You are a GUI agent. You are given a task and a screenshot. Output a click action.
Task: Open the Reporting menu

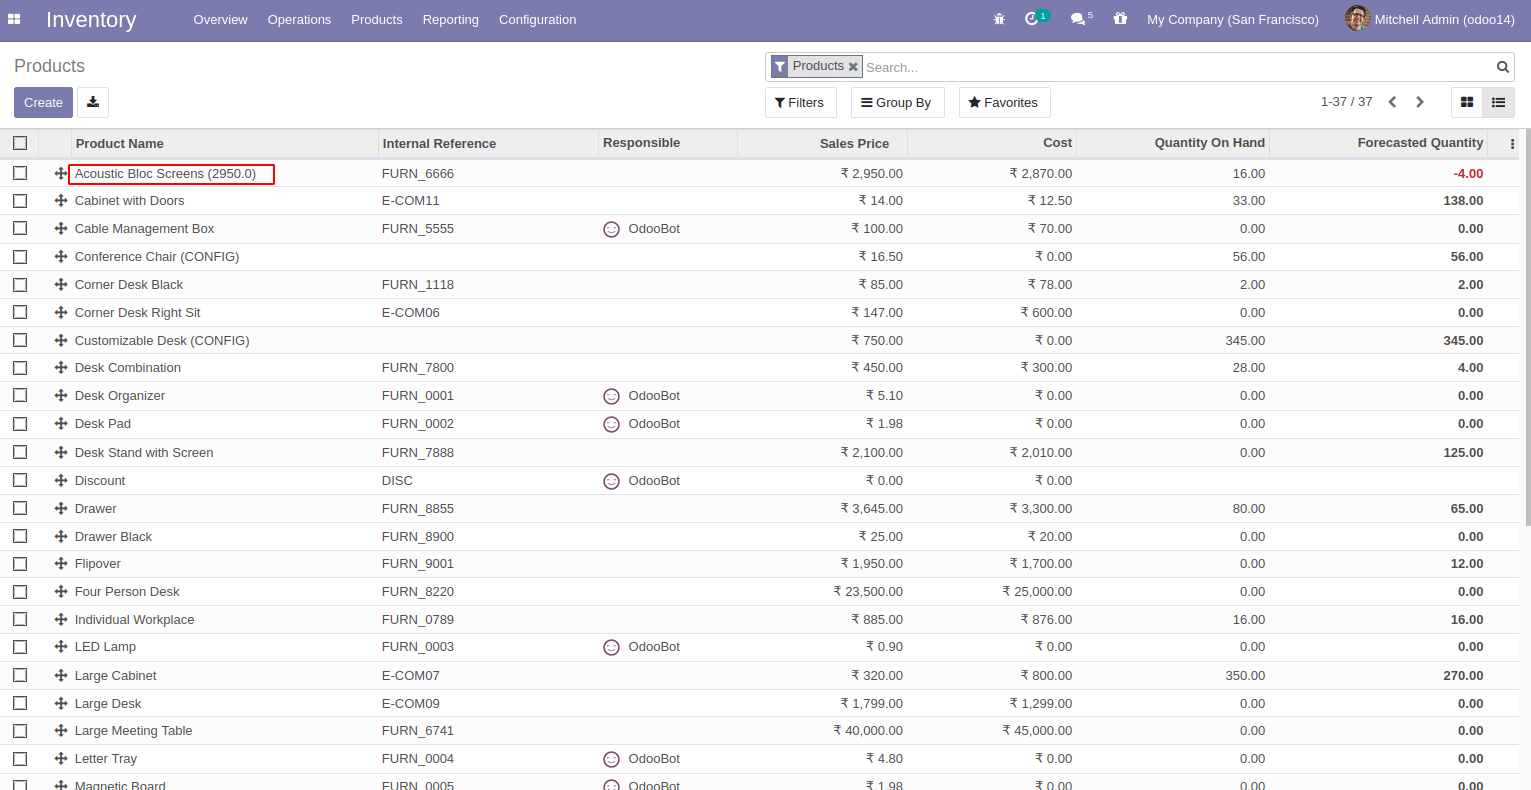click(450, 19)
